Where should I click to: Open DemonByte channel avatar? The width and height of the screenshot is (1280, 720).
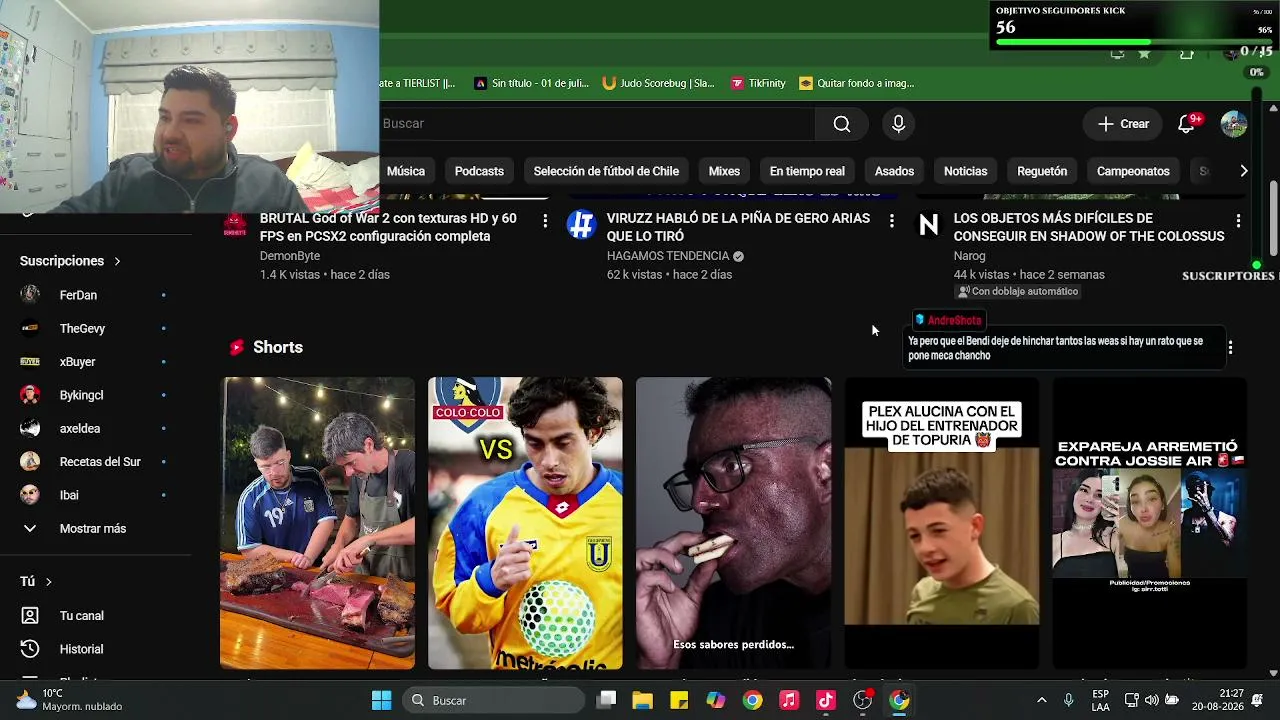coord(235,224)
